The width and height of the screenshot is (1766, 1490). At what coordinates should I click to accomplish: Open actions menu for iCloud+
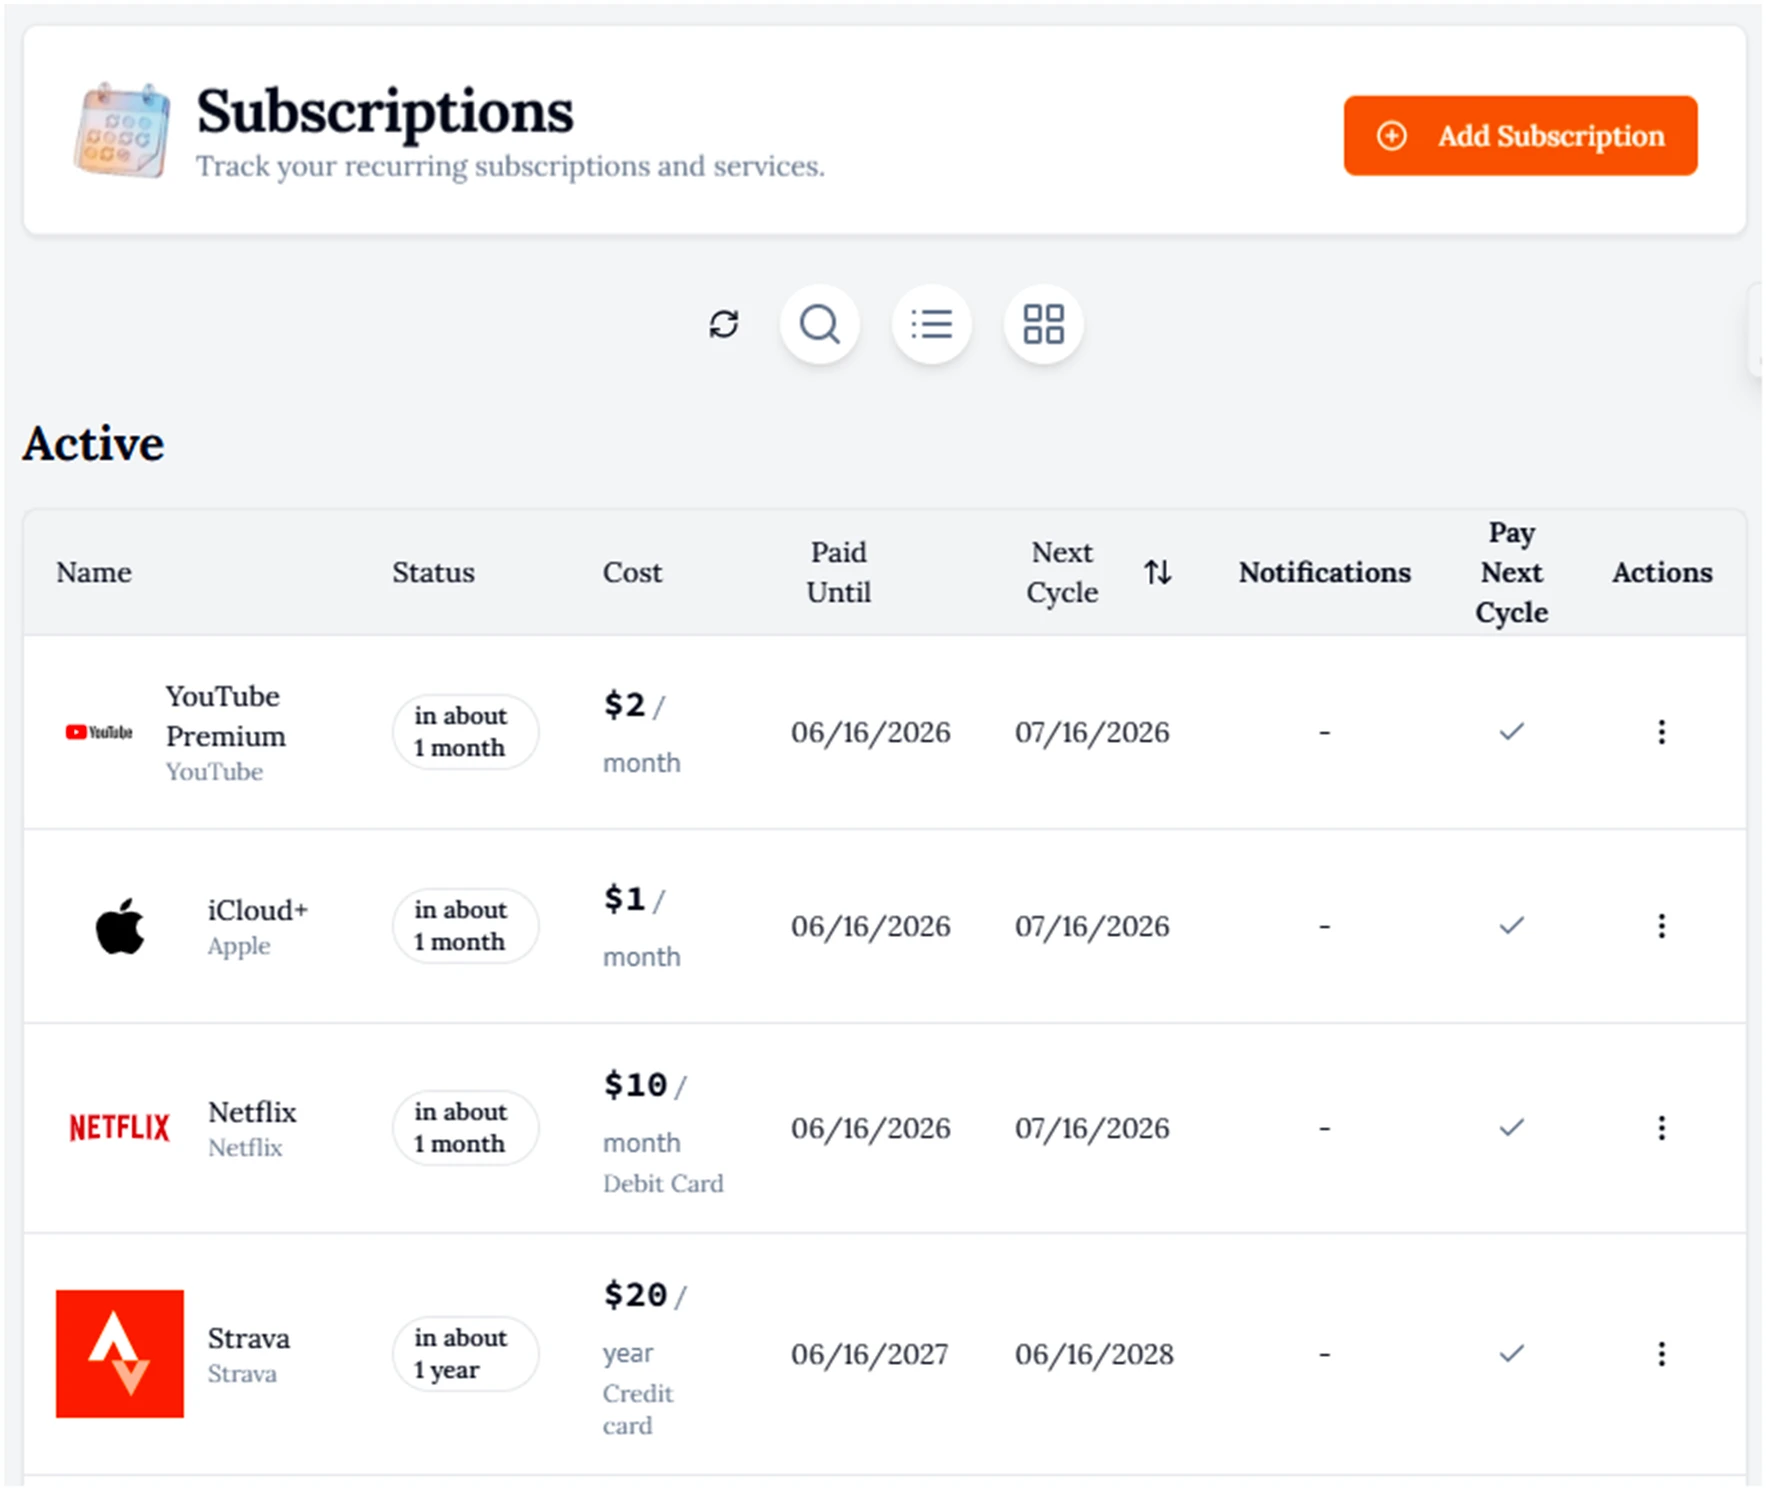pos(1662,926)
